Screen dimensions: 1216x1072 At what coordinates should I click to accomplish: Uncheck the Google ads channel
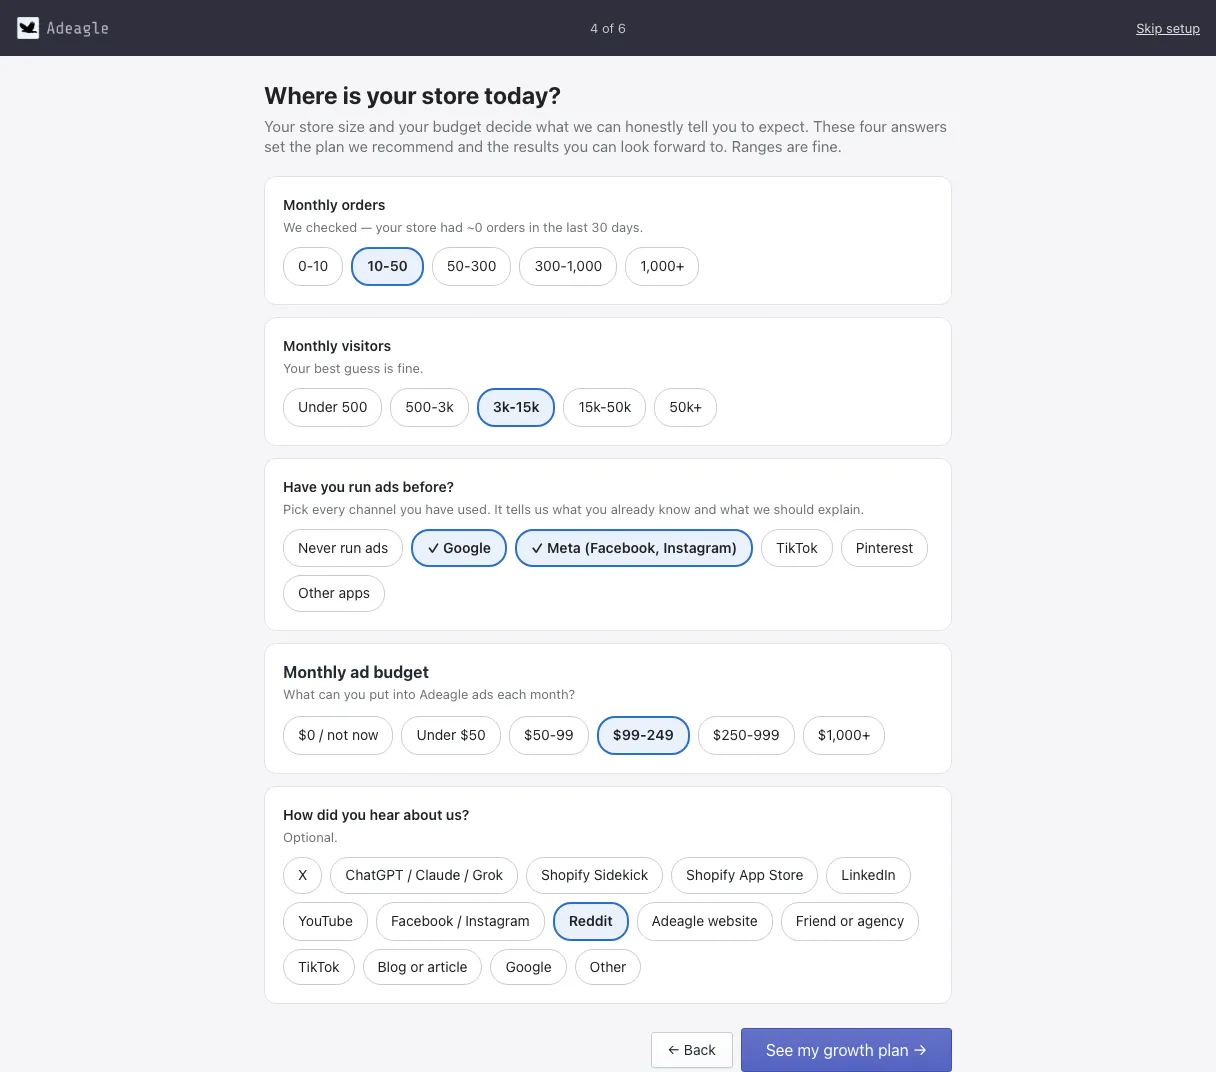click(x=459, y=548)
